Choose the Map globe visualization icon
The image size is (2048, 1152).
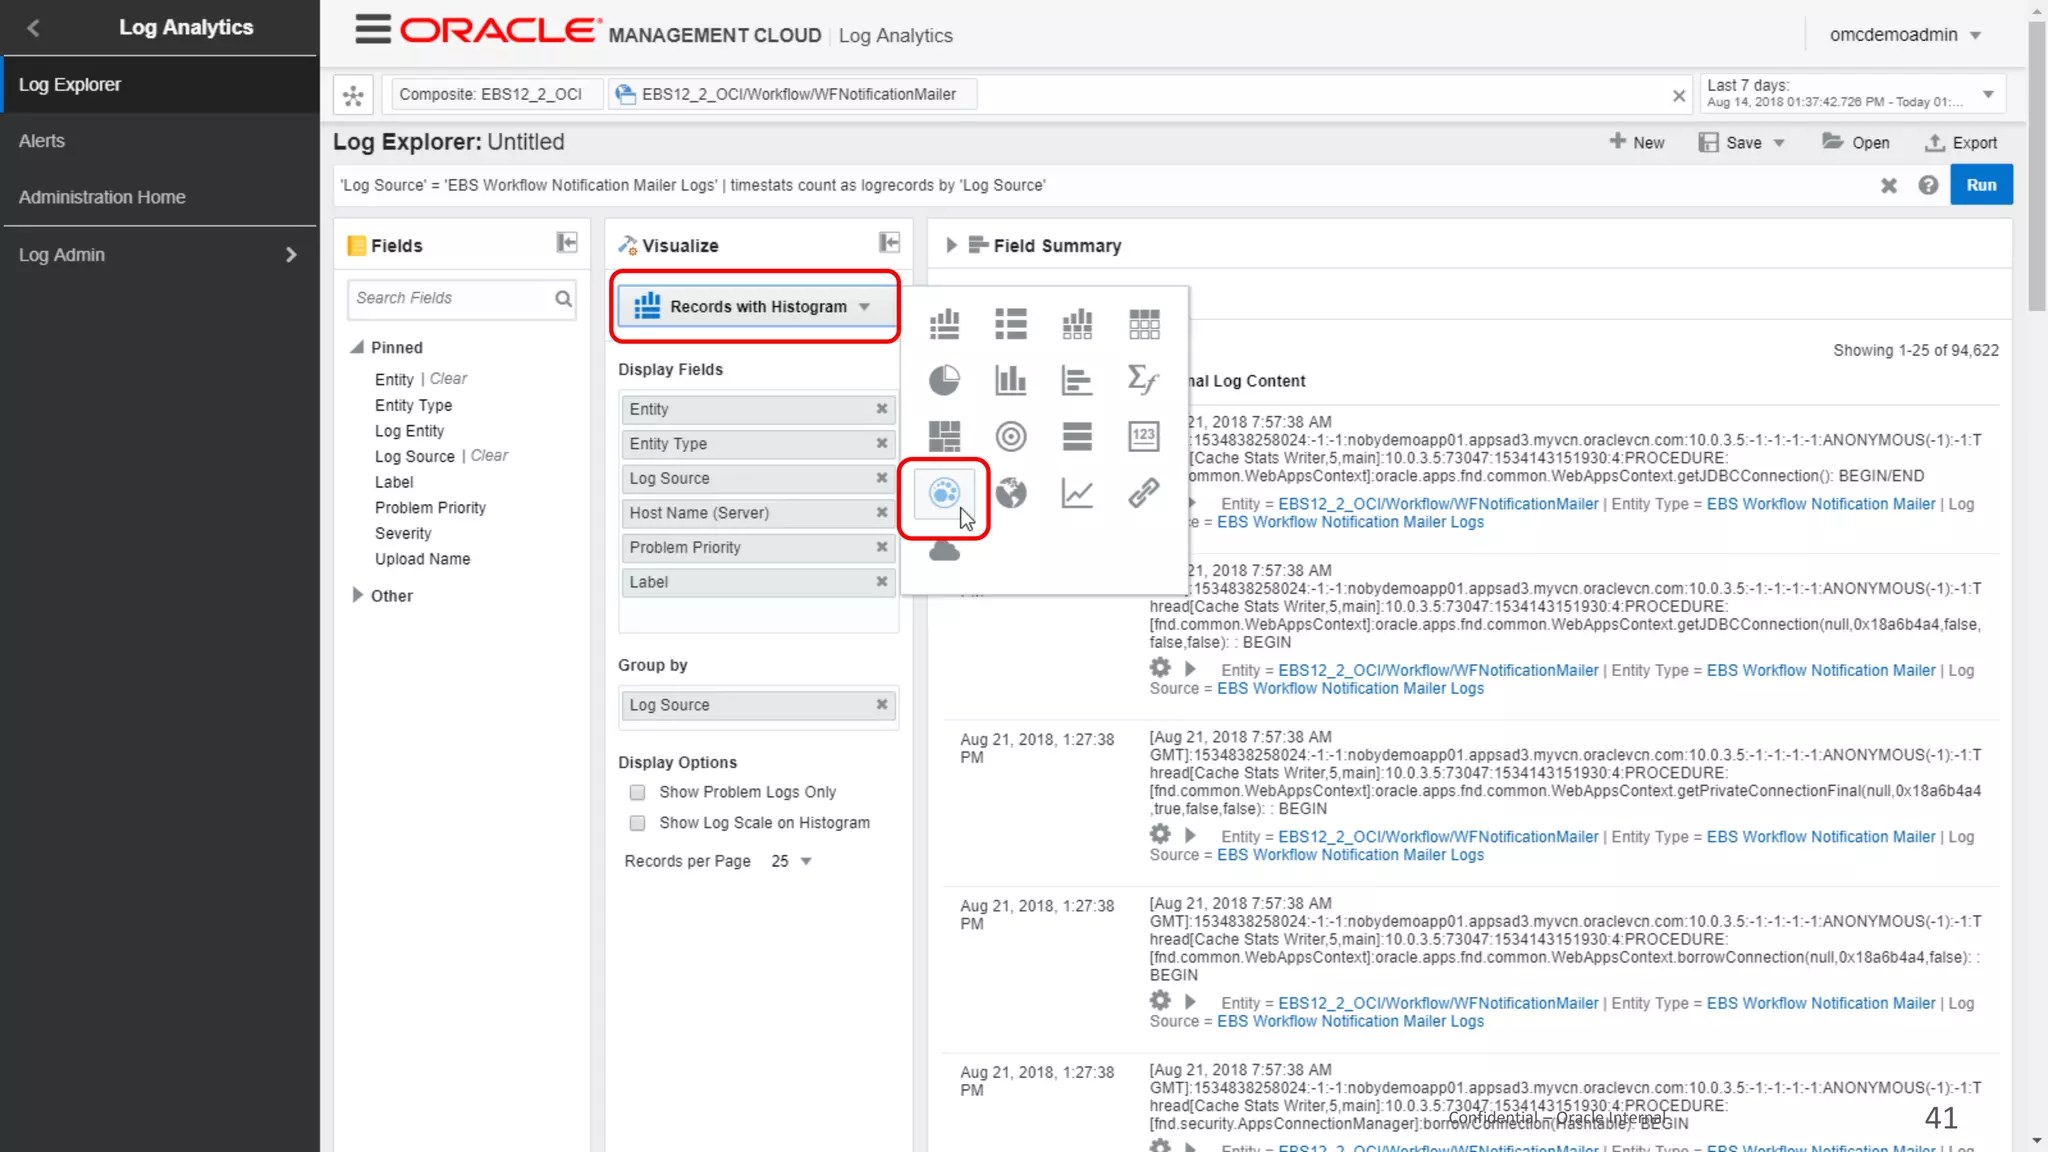(1011, 492)
